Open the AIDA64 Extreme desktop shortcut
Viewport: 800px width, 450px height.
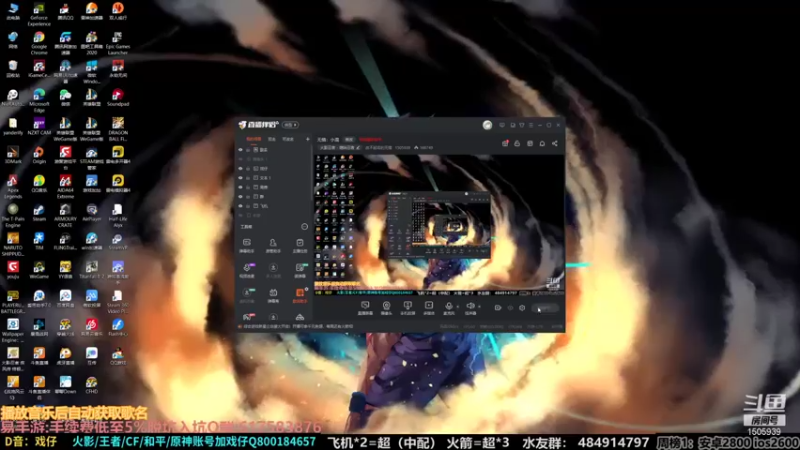tap(65, 187)
